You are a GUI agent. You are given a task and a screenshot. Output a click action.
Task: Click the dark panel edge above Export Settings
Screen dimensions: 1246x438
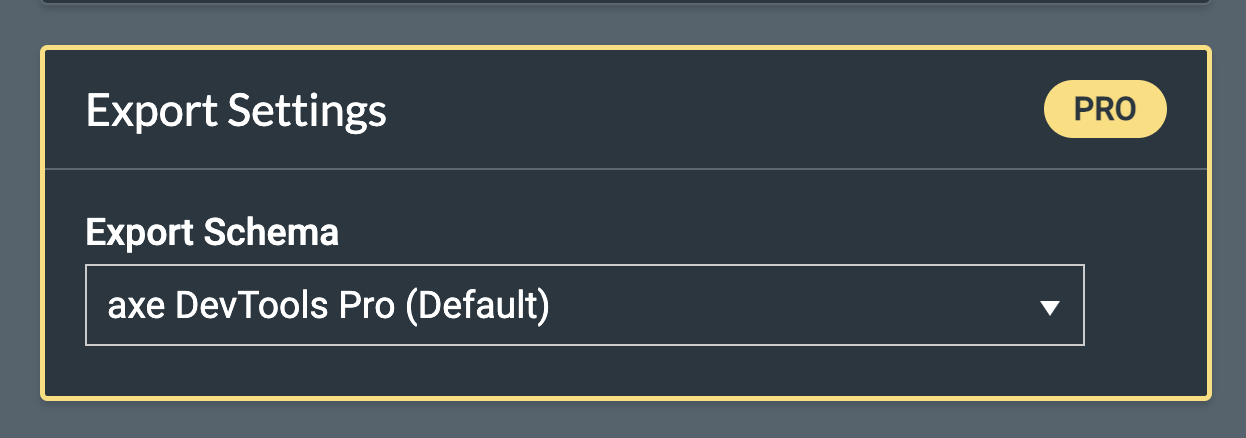tap(625, 2)
